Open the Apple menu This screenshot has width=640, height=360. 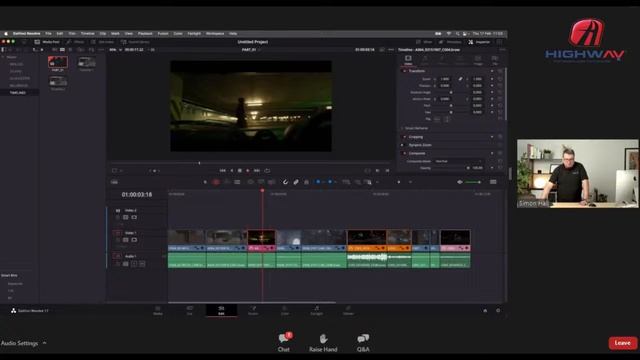click(x=6, y=33)
